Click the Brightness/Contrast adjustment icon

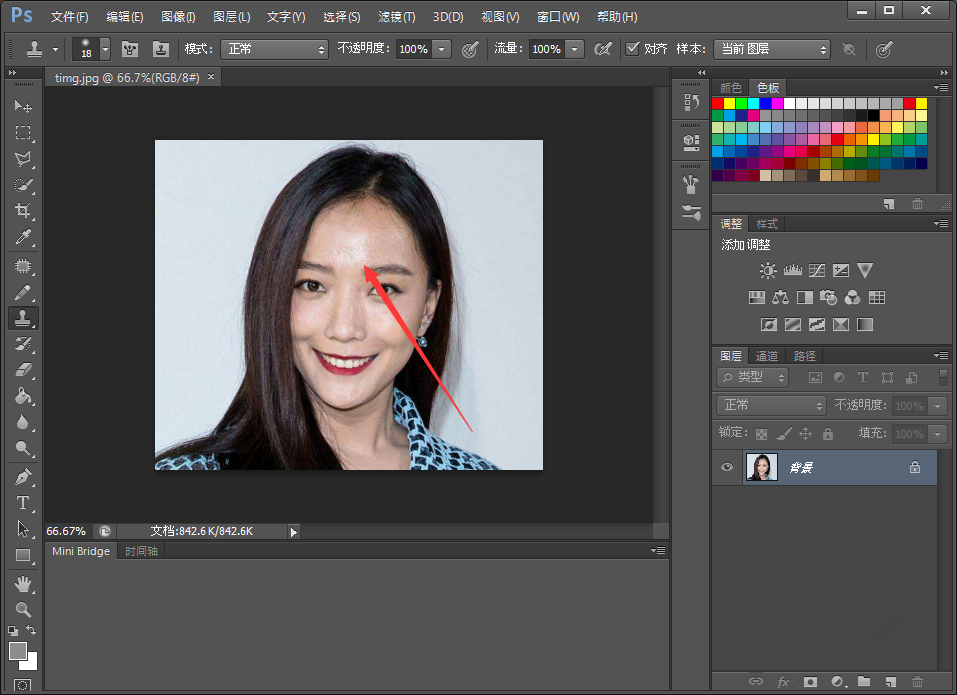tap(767, 270)
